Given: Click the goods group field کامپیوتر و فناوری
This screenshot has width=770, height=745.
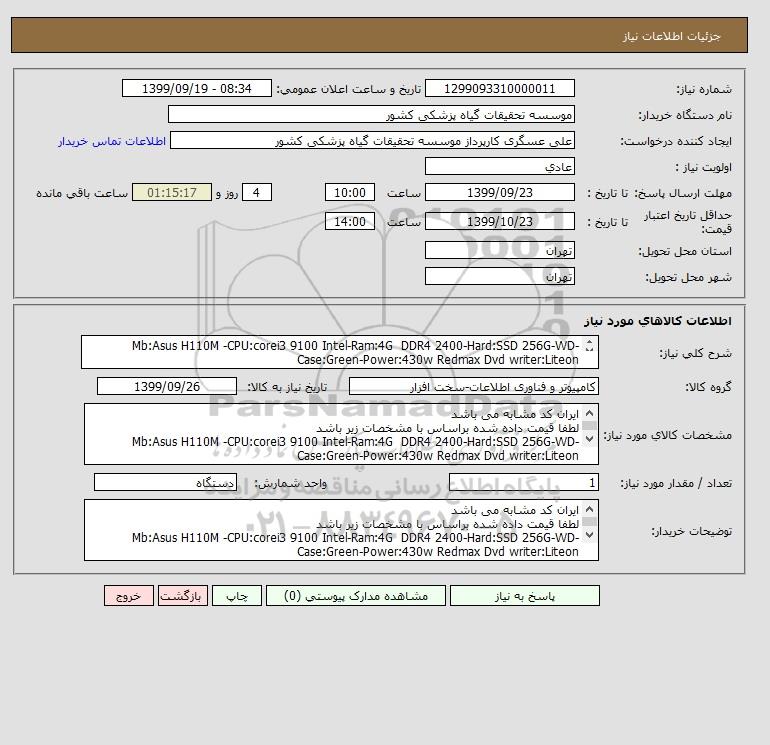Looking at the screenshot, I should [473, 386].
